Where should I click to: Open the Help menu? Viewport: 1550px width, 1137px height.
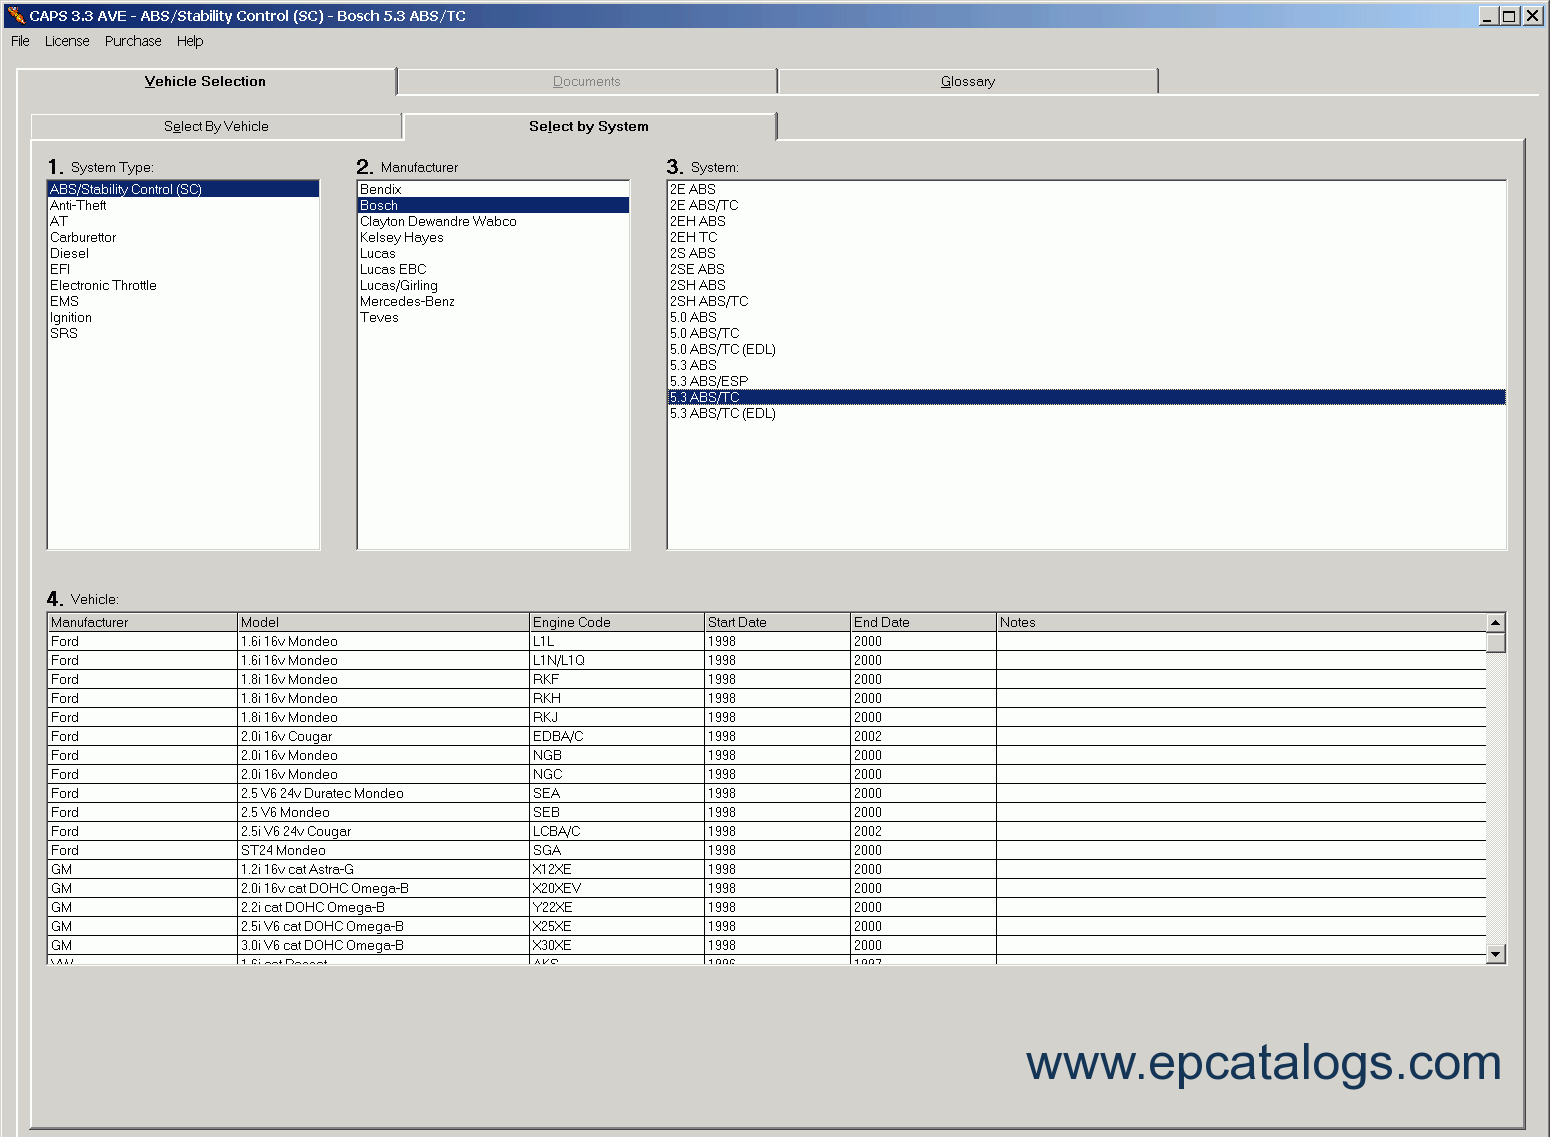[x=190, y=41]
